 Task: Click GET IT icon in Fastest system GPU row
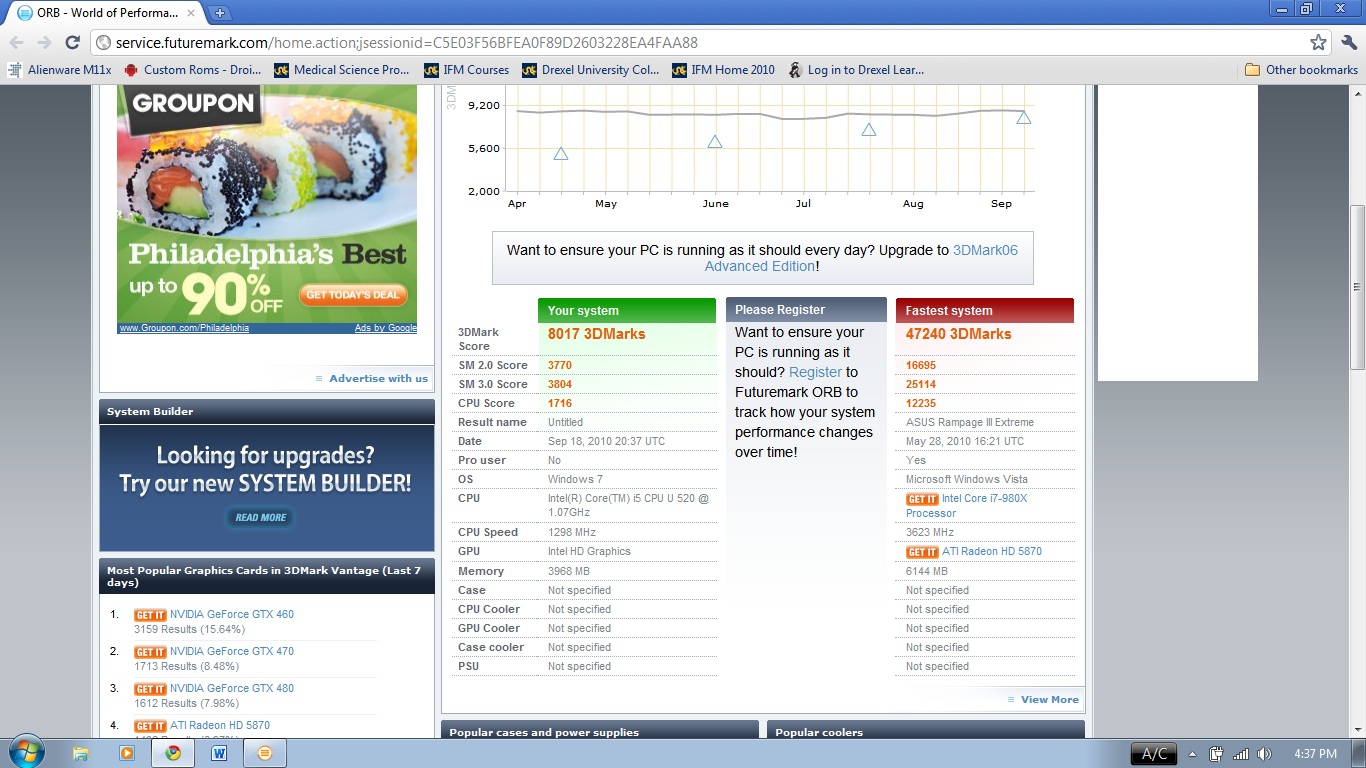[x=922, y=552]
